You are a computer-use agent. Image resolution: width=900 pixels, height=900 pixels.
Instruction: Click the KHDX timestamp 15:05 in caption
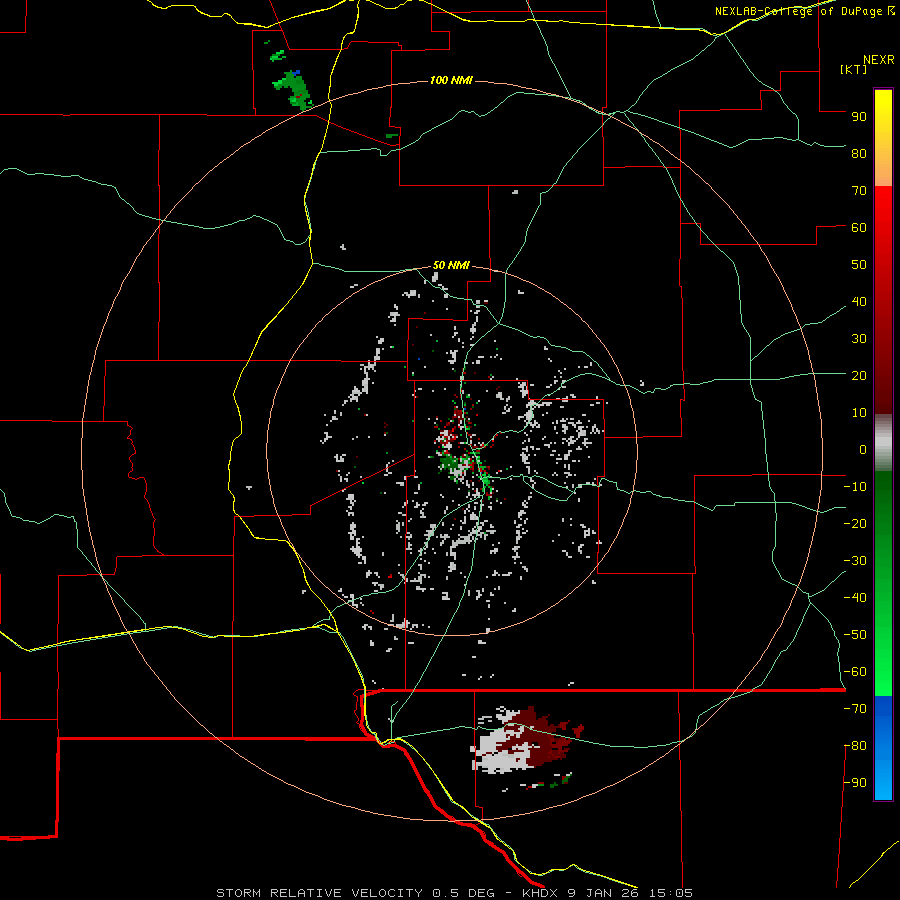click(x=671, y=893)
